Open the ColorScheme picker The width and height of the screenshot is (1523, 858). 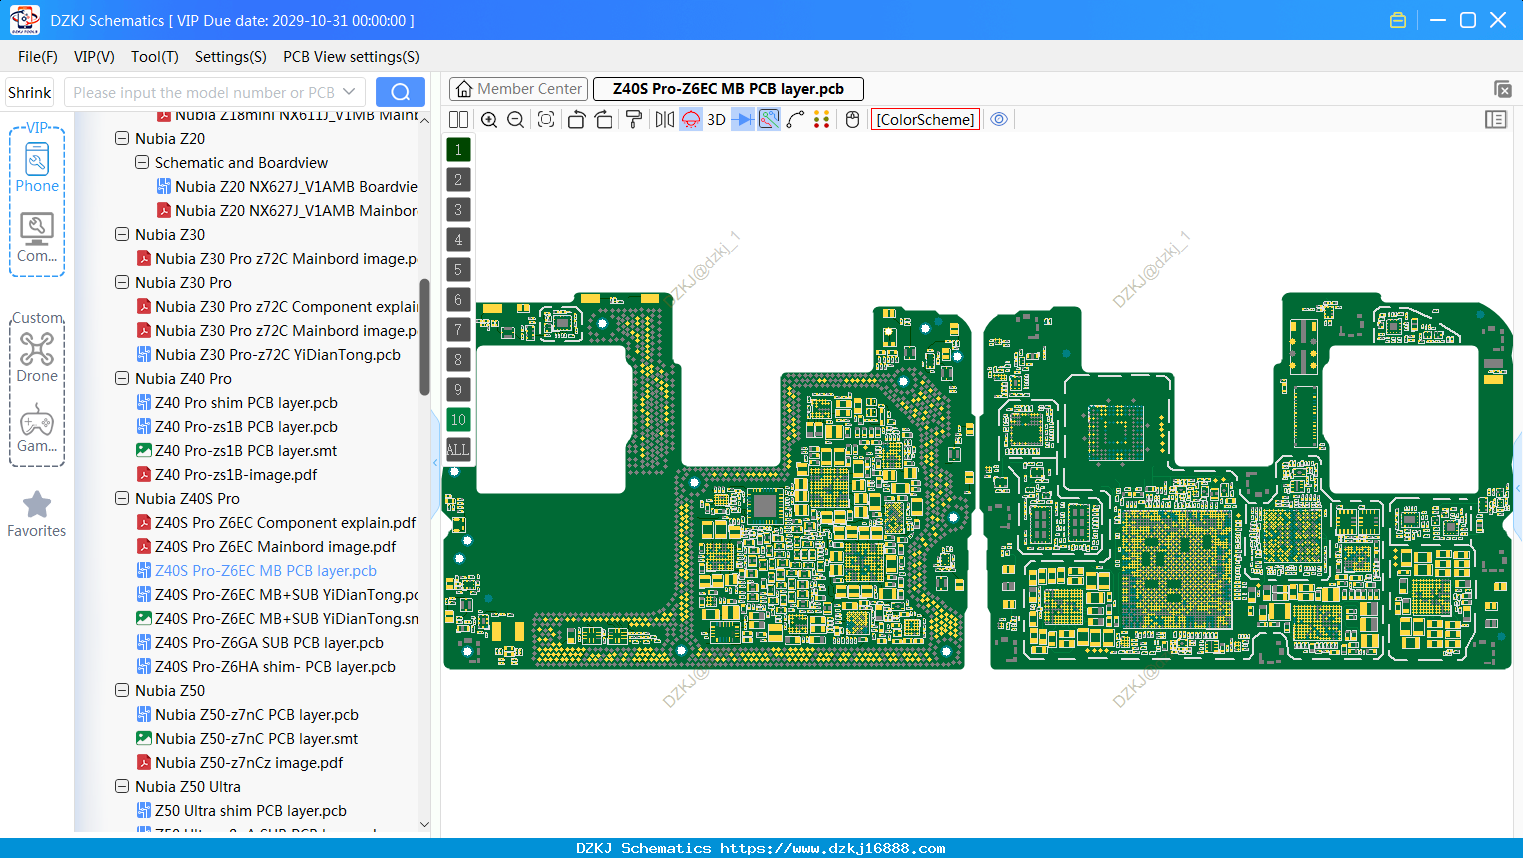click(x=925, y=120)
